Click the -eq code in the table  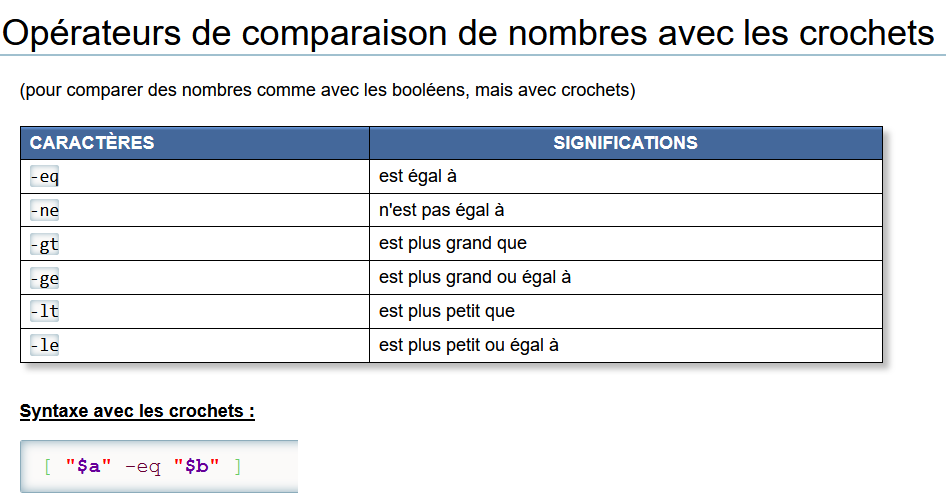(45, 177)
